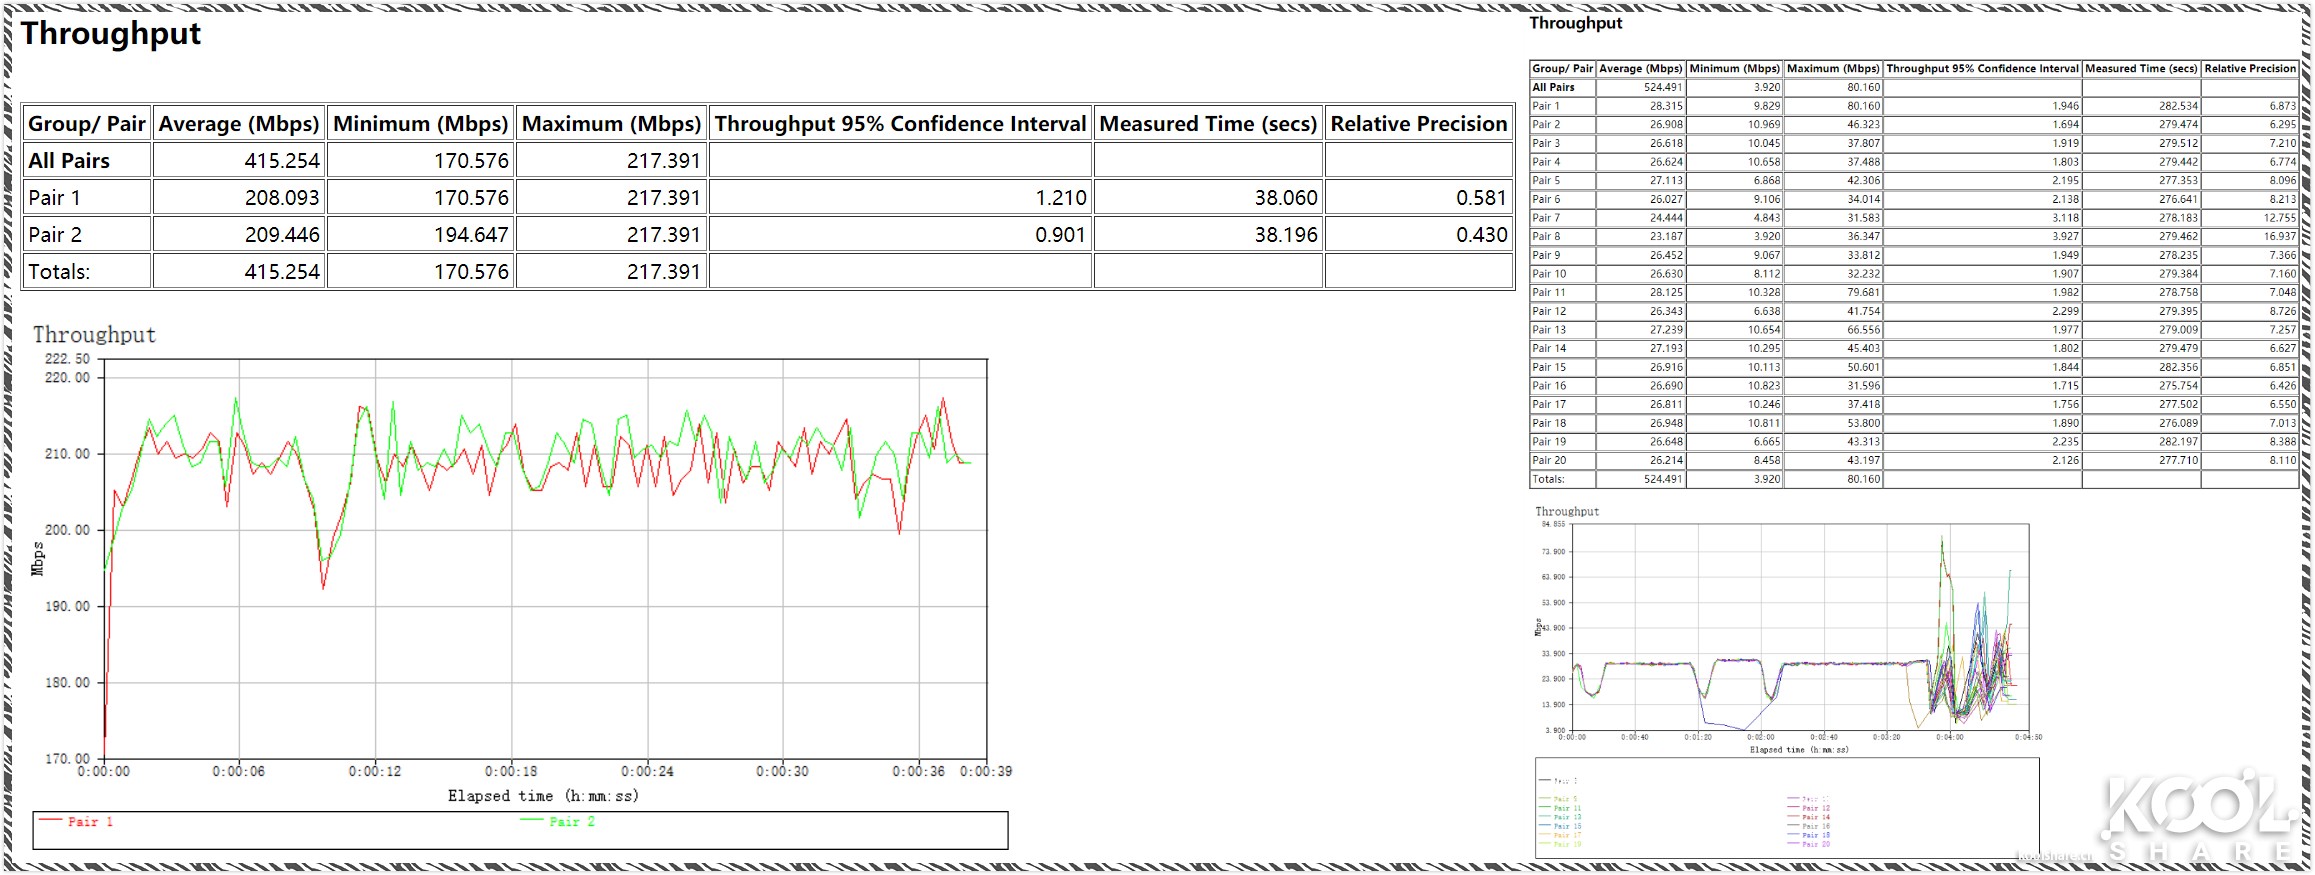Select the relative precision 0.581

[x=1481, y=198]
